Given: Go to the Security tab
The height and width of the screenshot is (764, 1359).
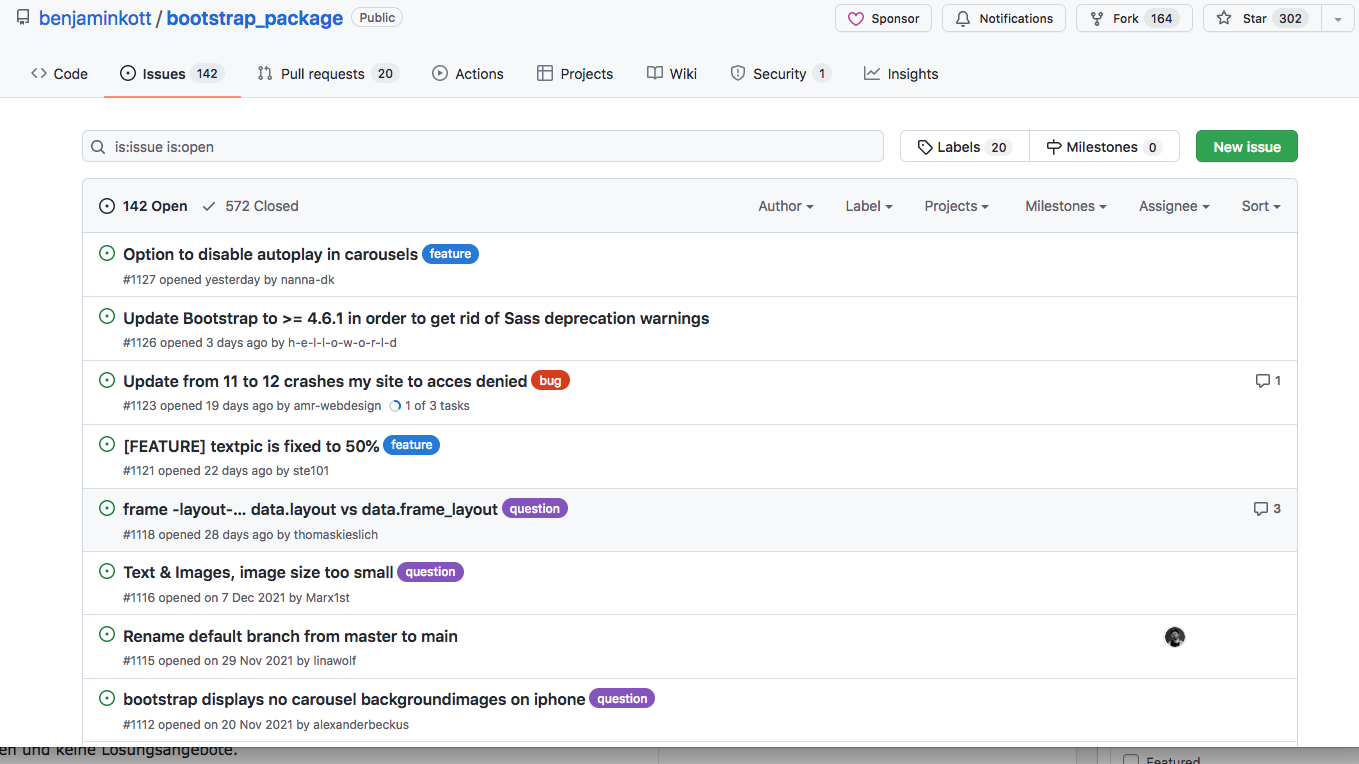Looking at the screenshot, I should tap(780, 74).
